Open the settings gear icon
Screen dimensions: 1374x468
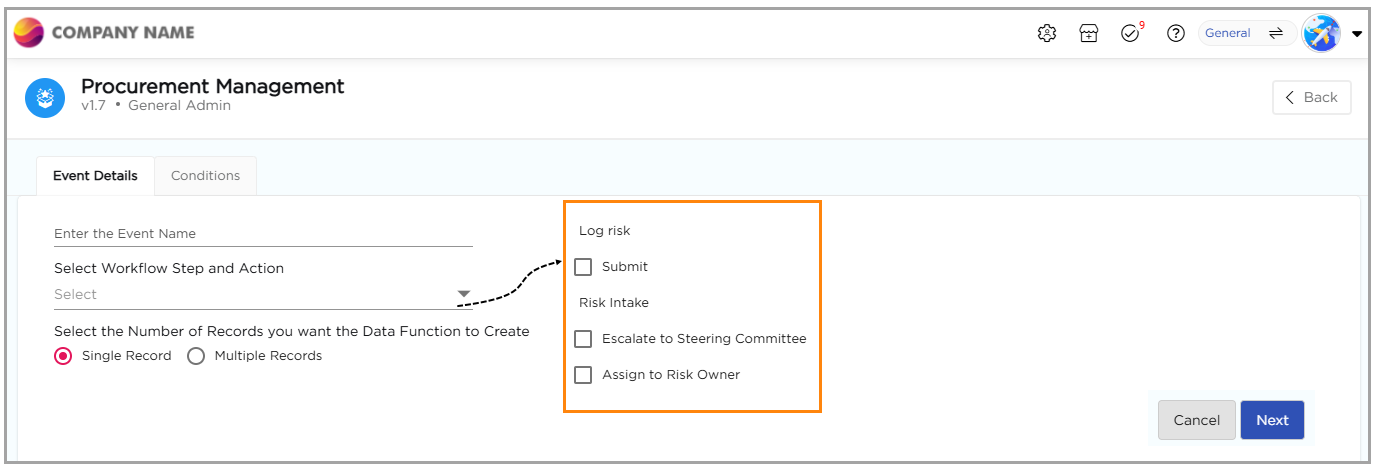[1047, 33]
